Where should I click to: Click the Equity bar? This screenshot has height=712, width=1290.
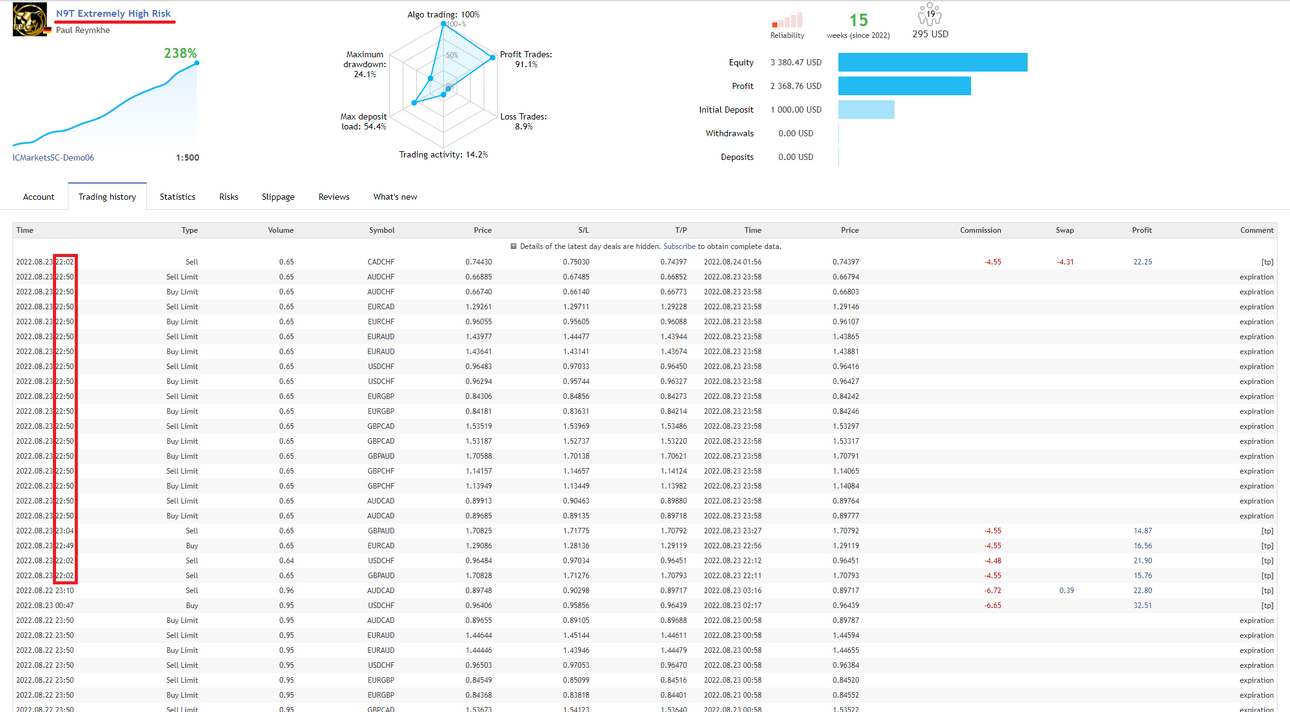(x=933, y=62)
